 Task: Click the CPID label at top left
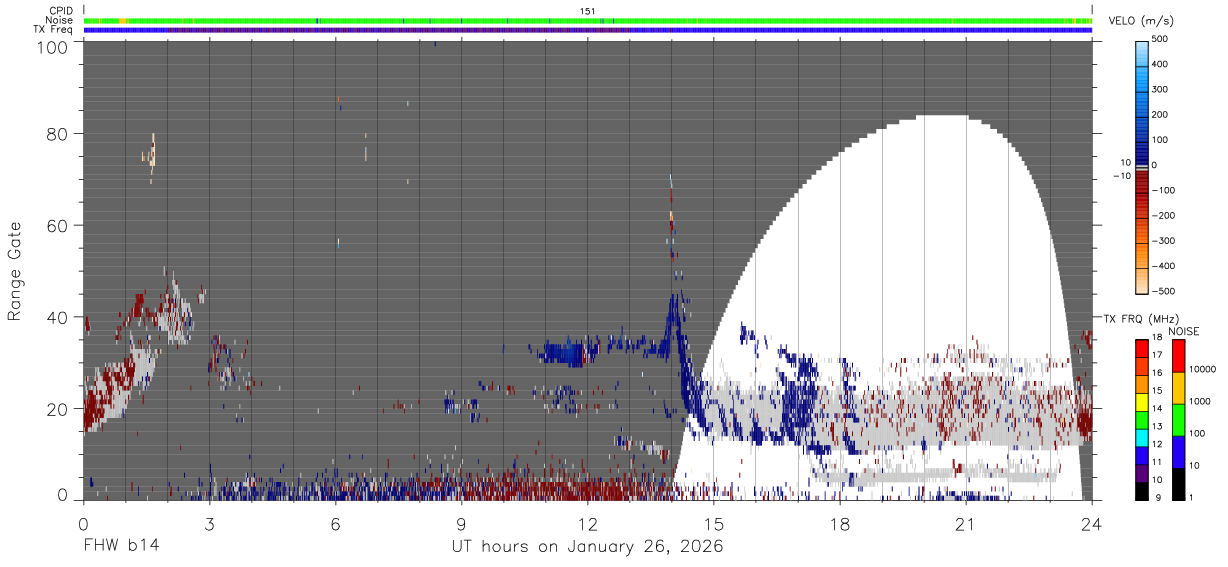coord(60,11)
